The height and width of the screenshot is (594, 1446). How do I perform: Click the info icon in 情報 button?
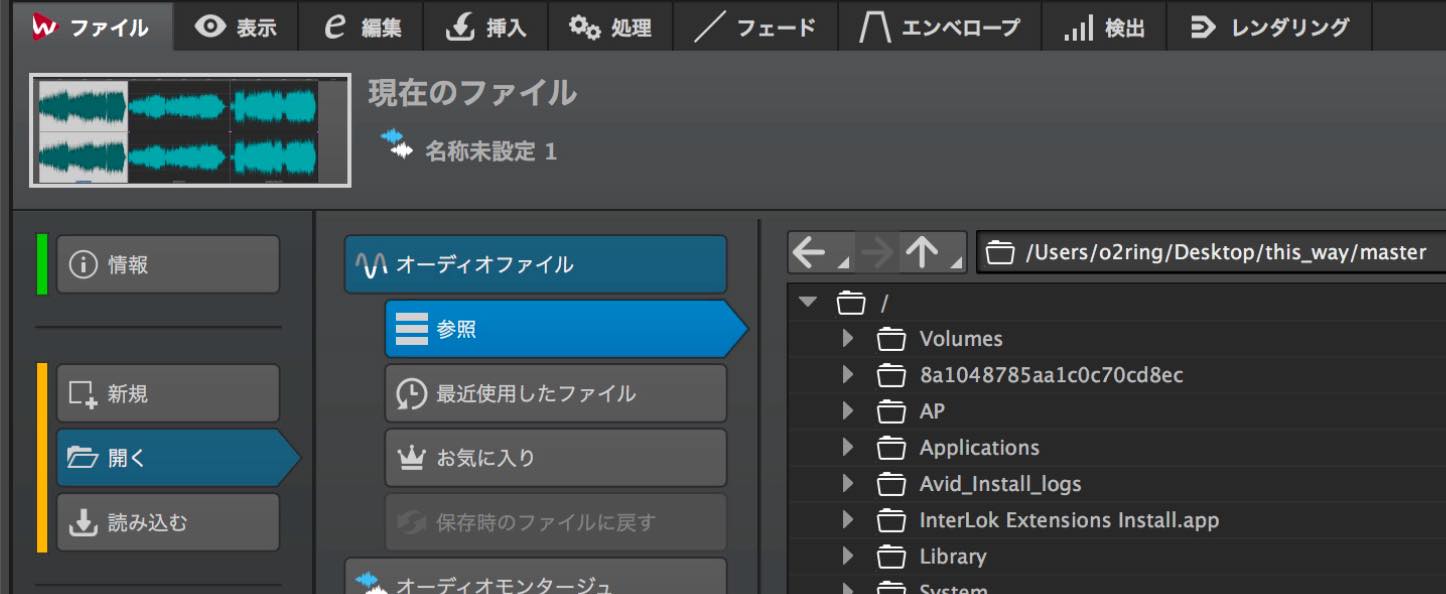pos(82,264)
